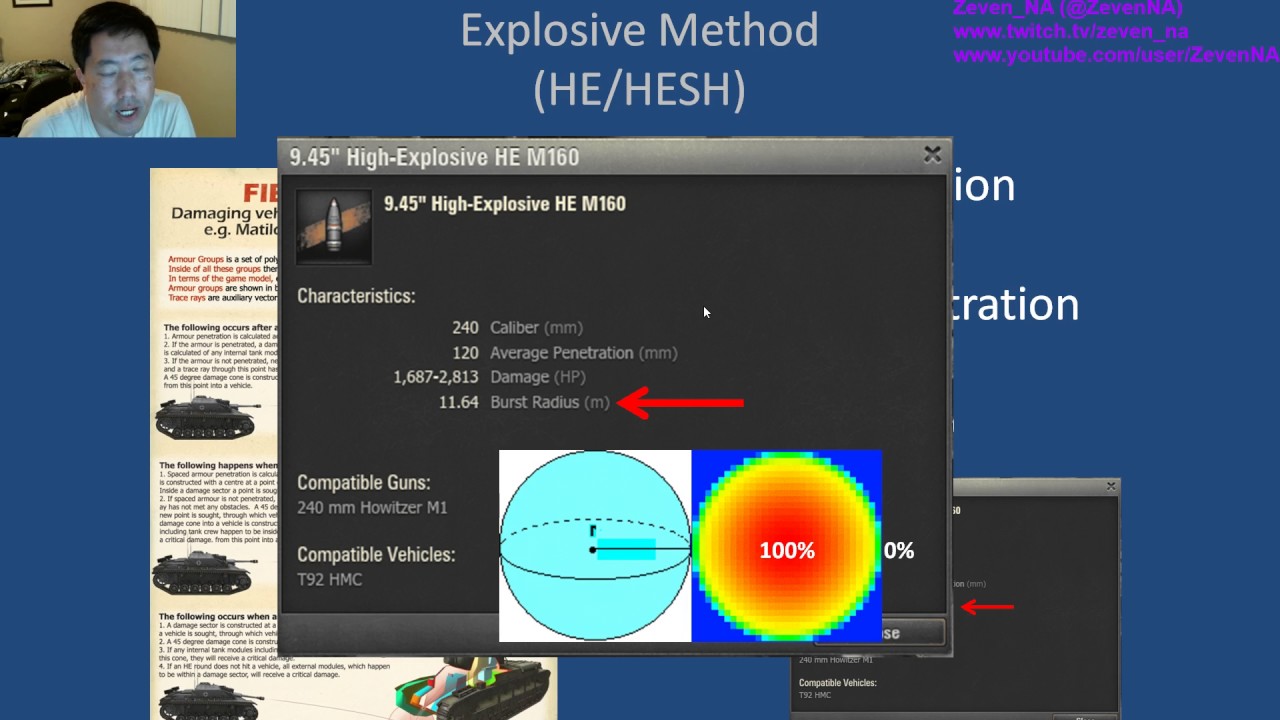The width and height of the screenshot is (1280, 720).
Task: Click the '(HE/HESH)' subtitle text
Action: tap(639, 89)
